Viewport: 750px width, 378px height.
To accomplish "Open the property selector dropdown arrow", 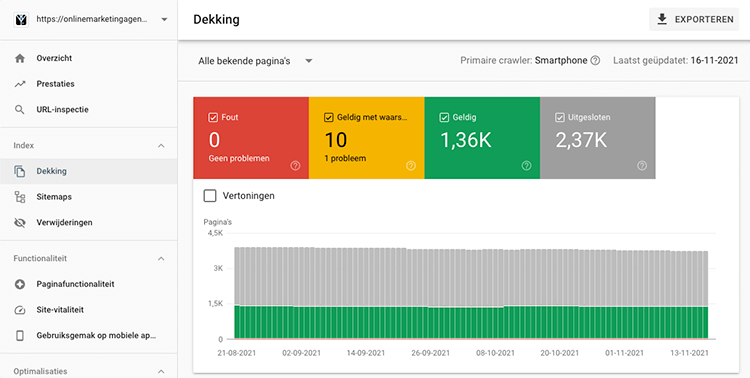I will point(164,20).
